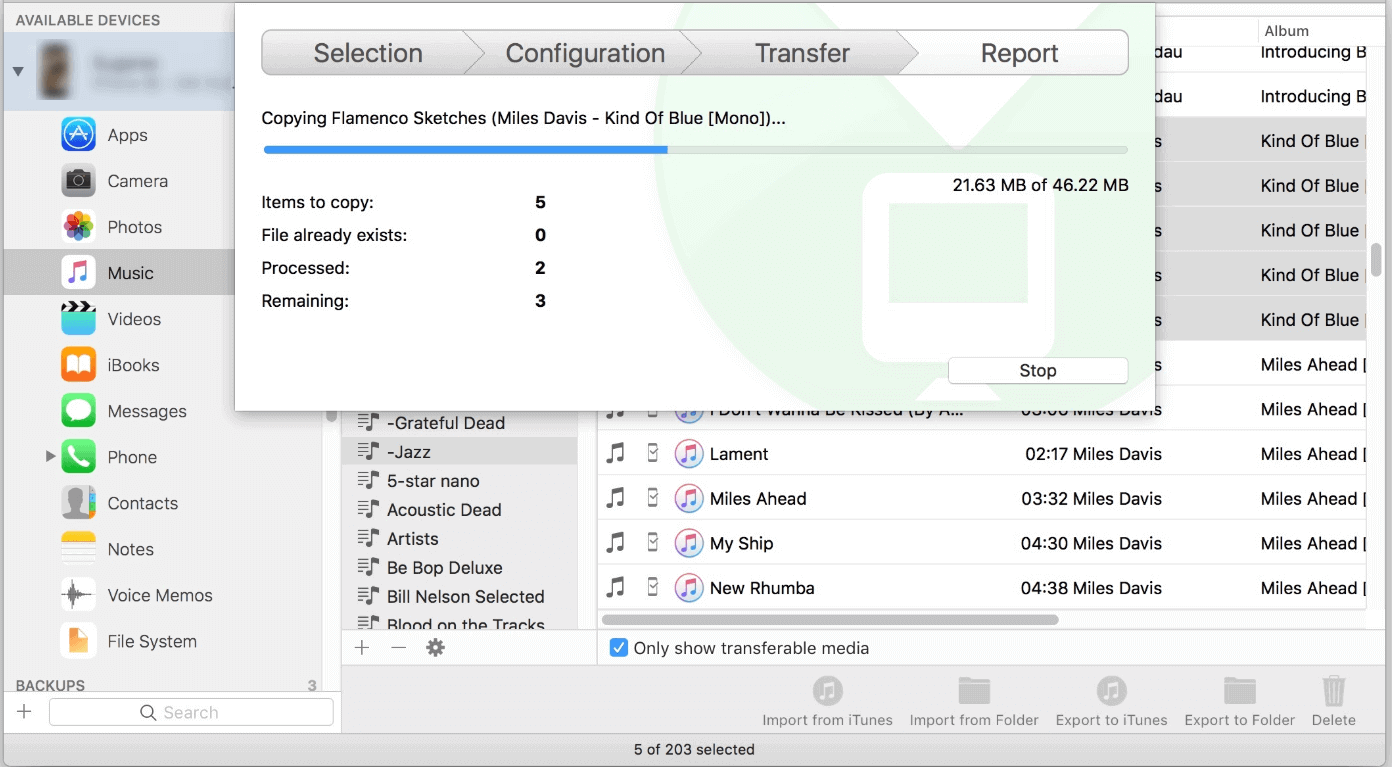Image resolution: width=1392 pixels, height=767 pixels.
Task: Click the Search field in sidebar
Action: pos(191,712)
